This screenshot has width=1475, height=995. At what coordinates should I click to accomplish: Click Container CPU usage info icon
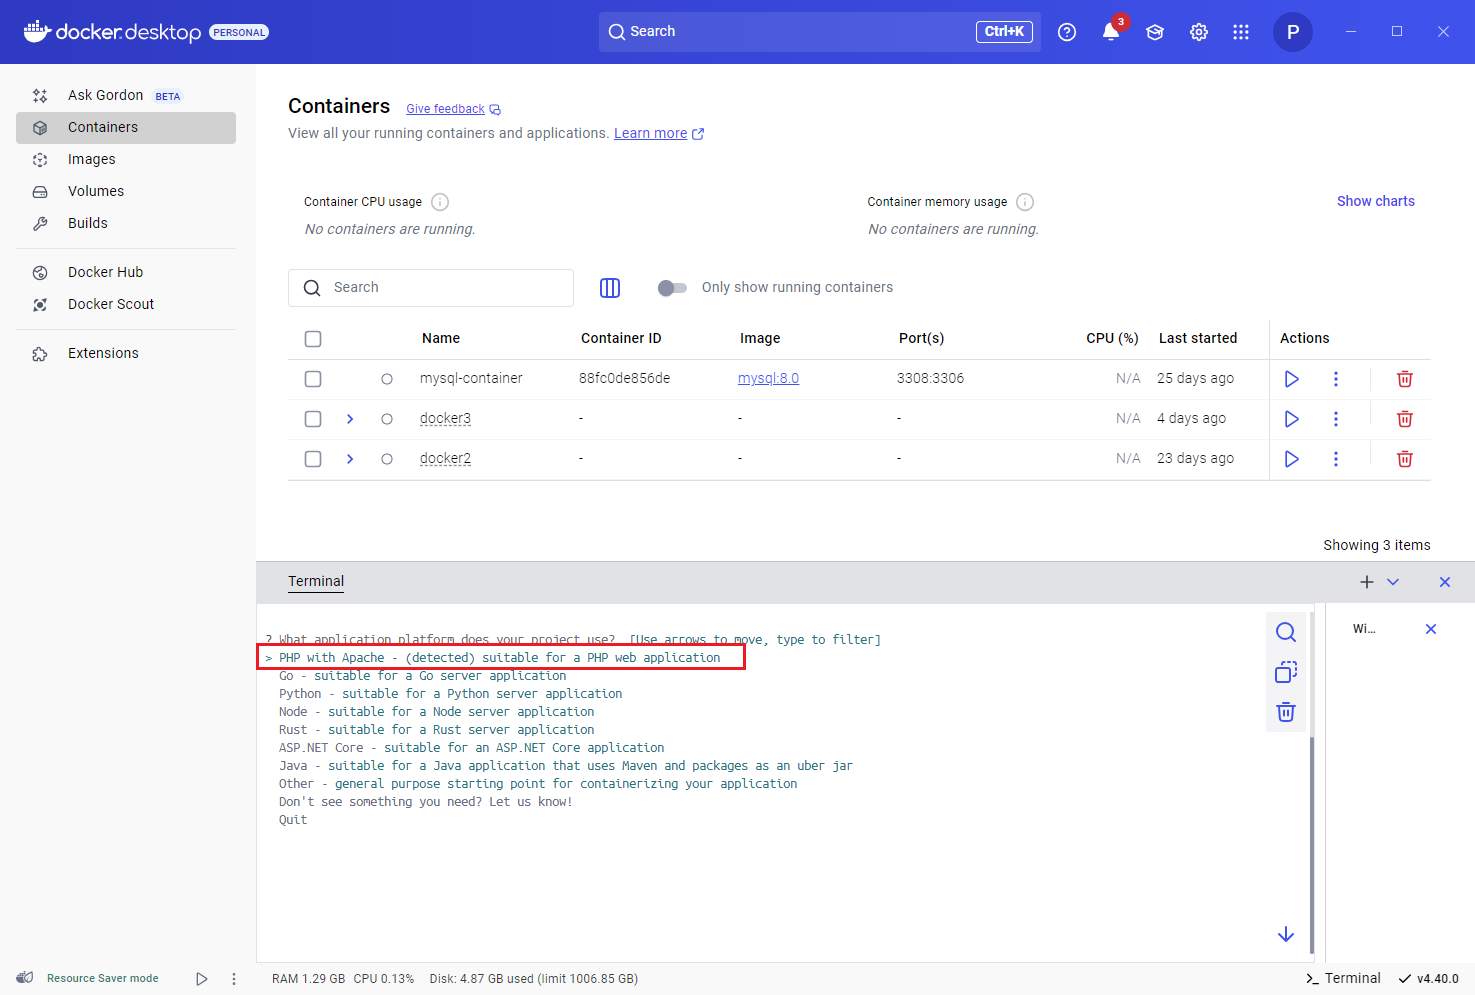(x=440, y=202)
